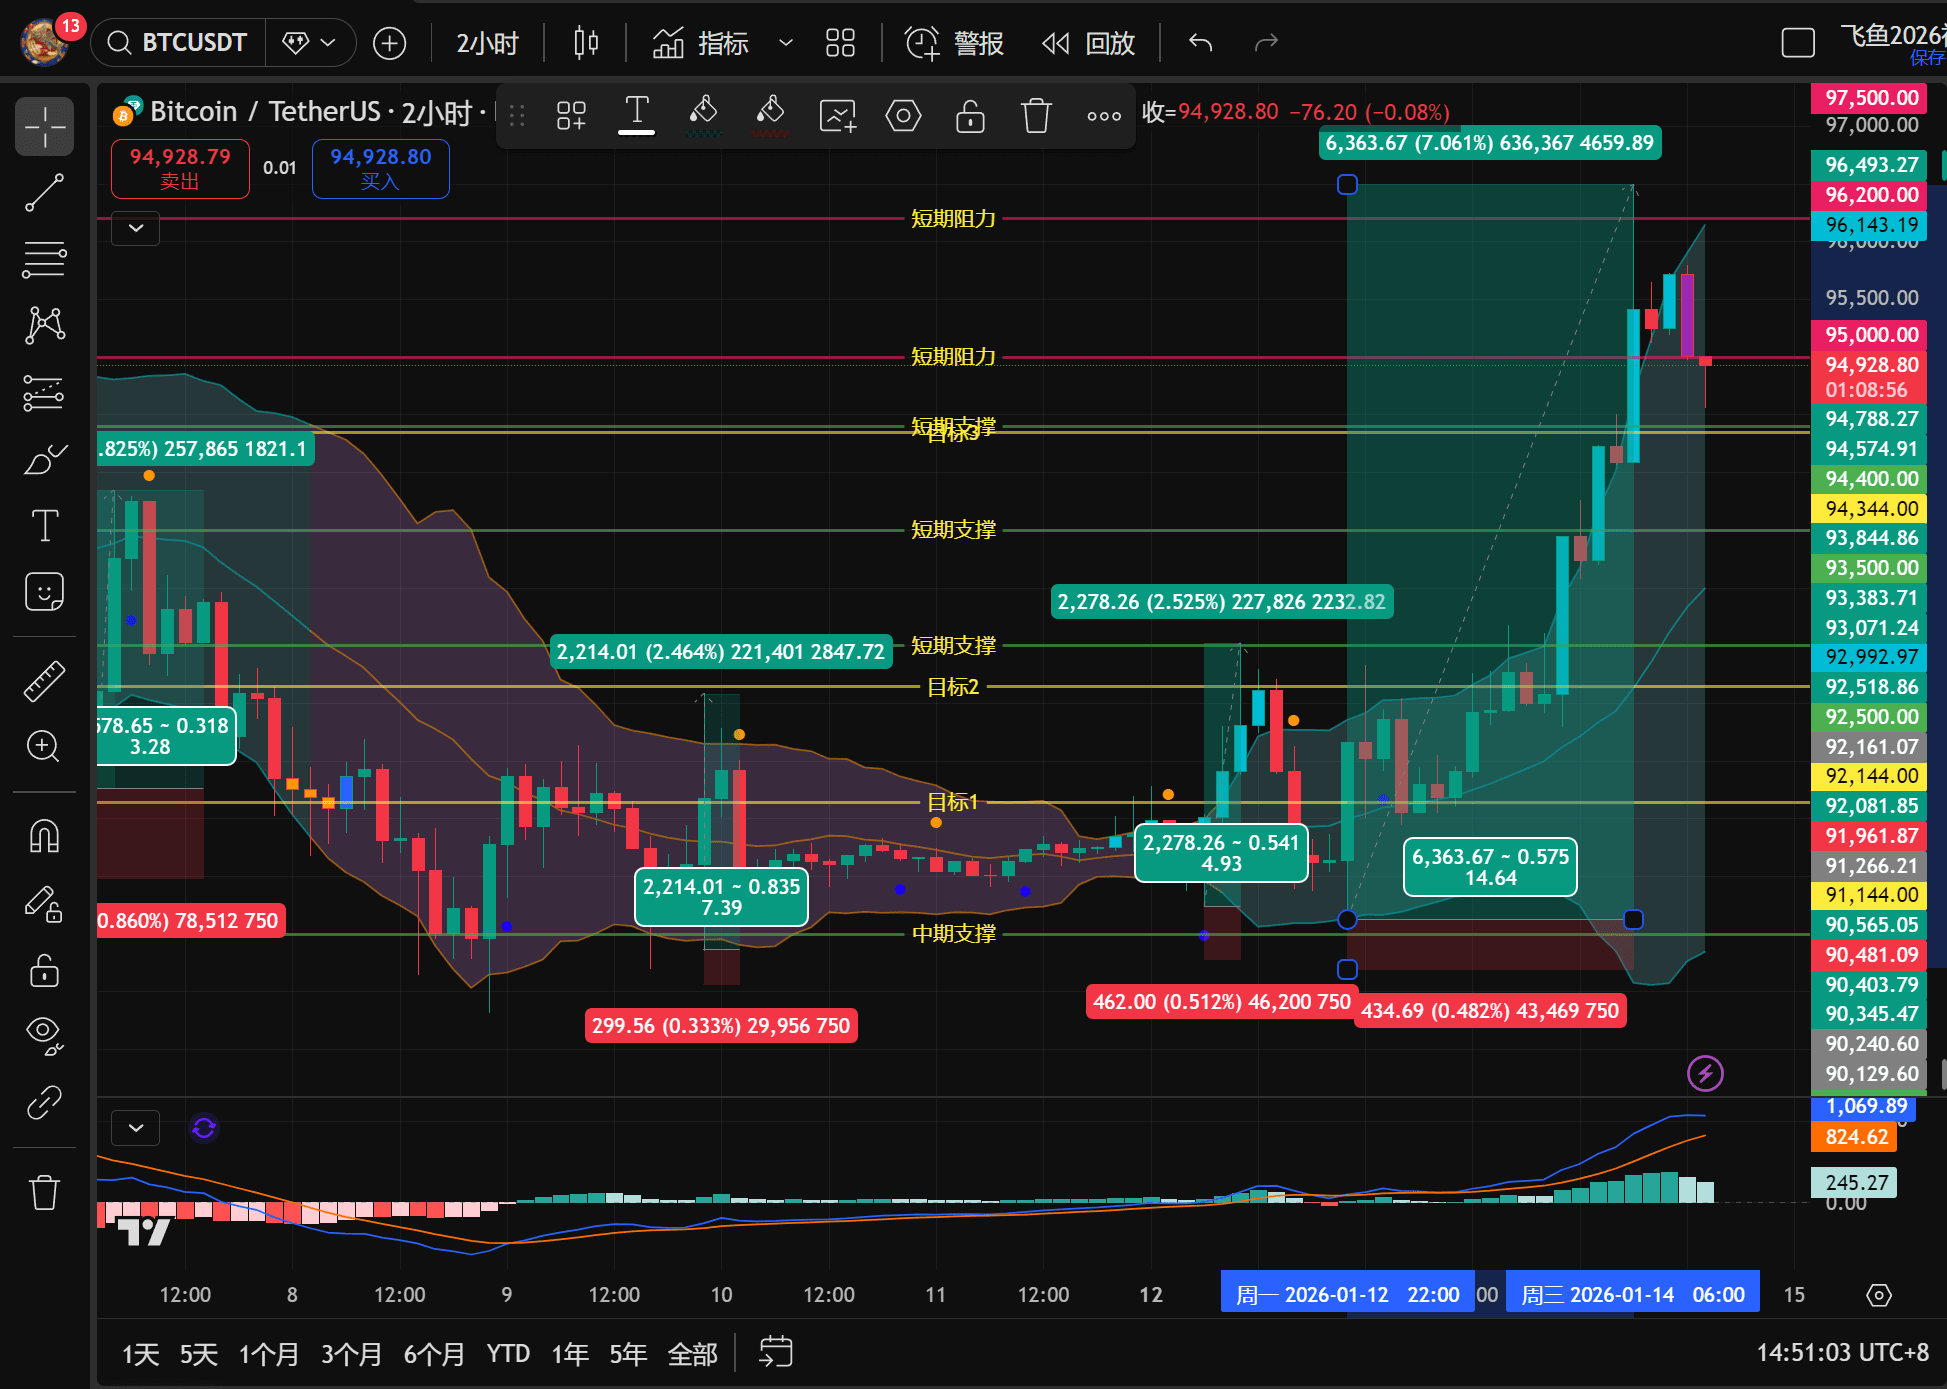Select the trend line drawing tool
This screenshot has height=1389, width=1947.
coord(44,193)
